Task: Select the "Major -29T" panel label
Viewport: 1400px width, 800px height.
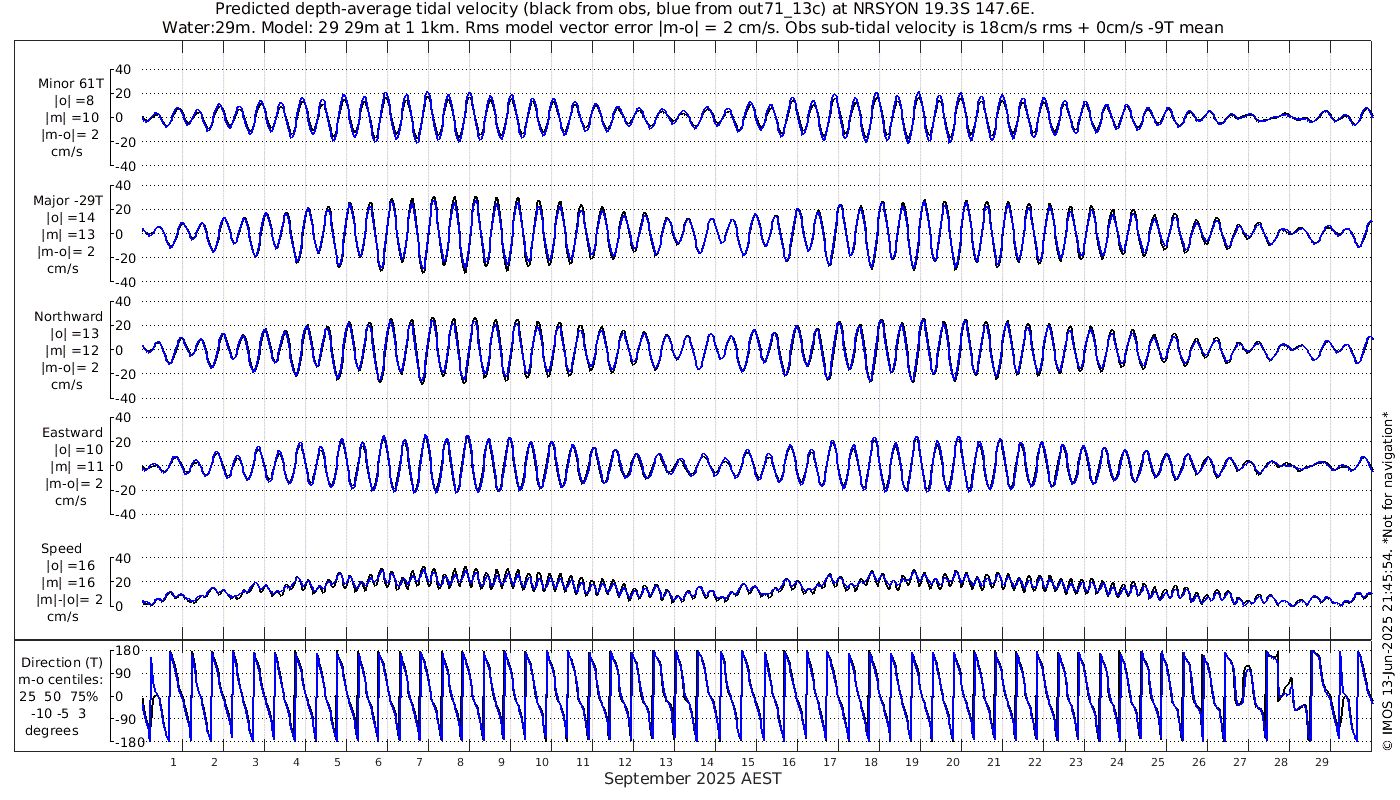Action: [68, 200]
